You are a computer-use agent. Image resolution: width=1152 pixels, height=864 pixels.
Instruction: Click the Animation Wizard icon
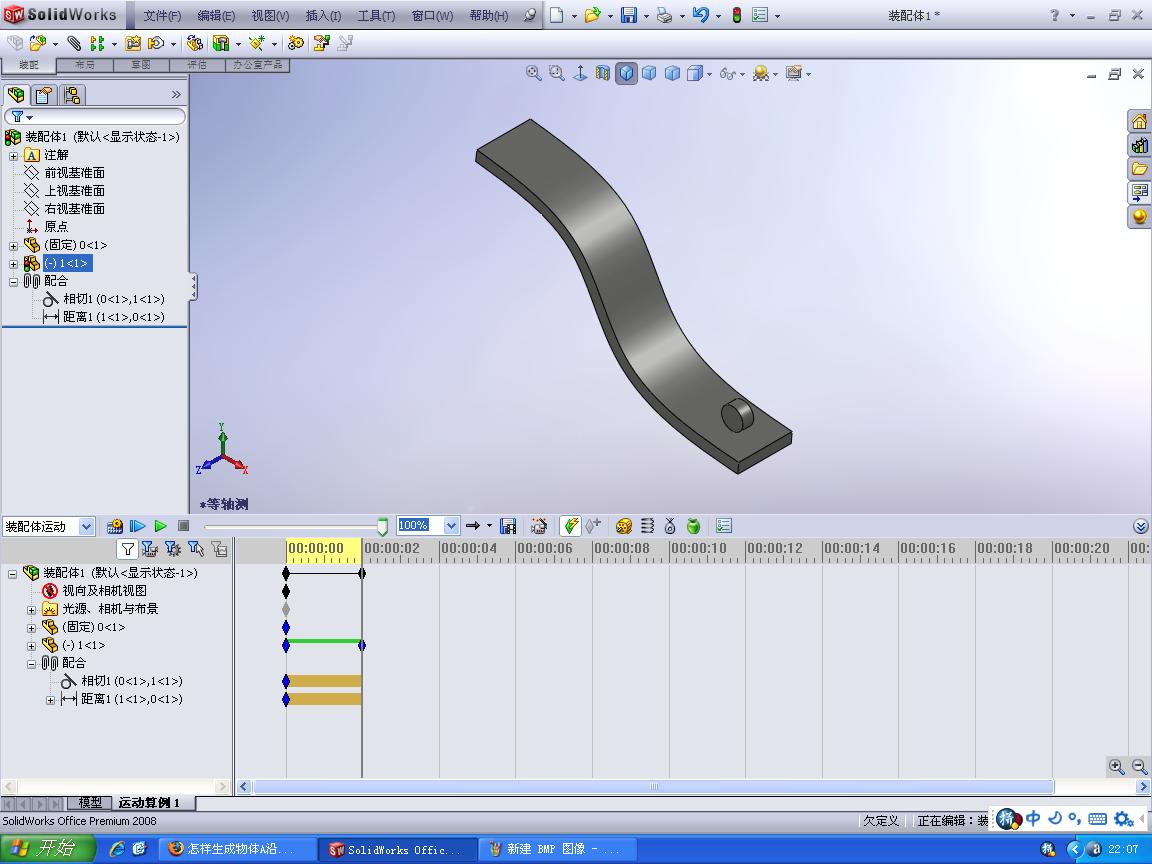539,526
